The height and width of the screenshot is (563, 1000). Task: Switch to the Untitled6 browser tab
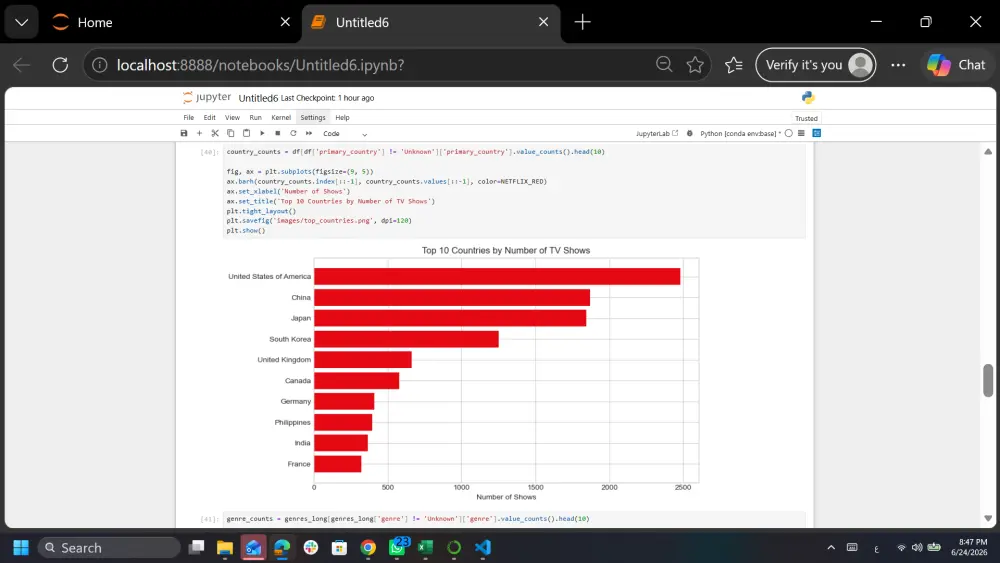(x=430, y=22)
